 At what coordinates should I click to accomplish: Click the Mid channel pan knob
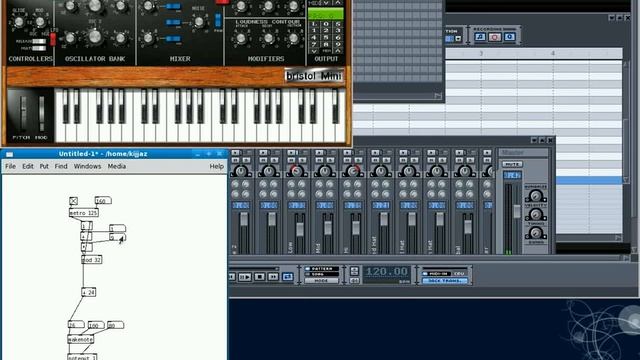[x=325, y=171]
